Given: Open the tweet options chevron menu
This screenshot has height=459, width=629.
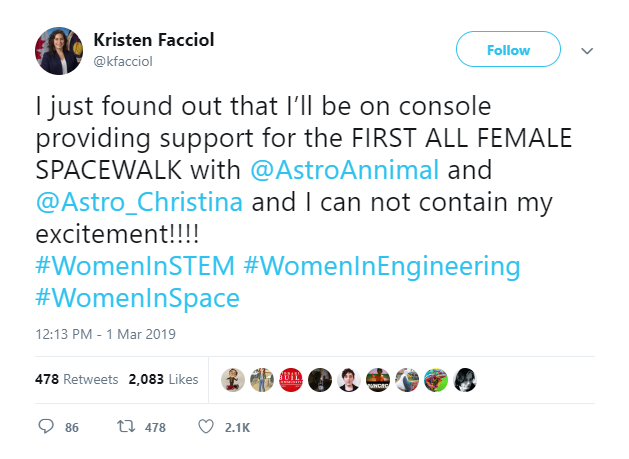Looking at the screenshot, I should 587,50.
